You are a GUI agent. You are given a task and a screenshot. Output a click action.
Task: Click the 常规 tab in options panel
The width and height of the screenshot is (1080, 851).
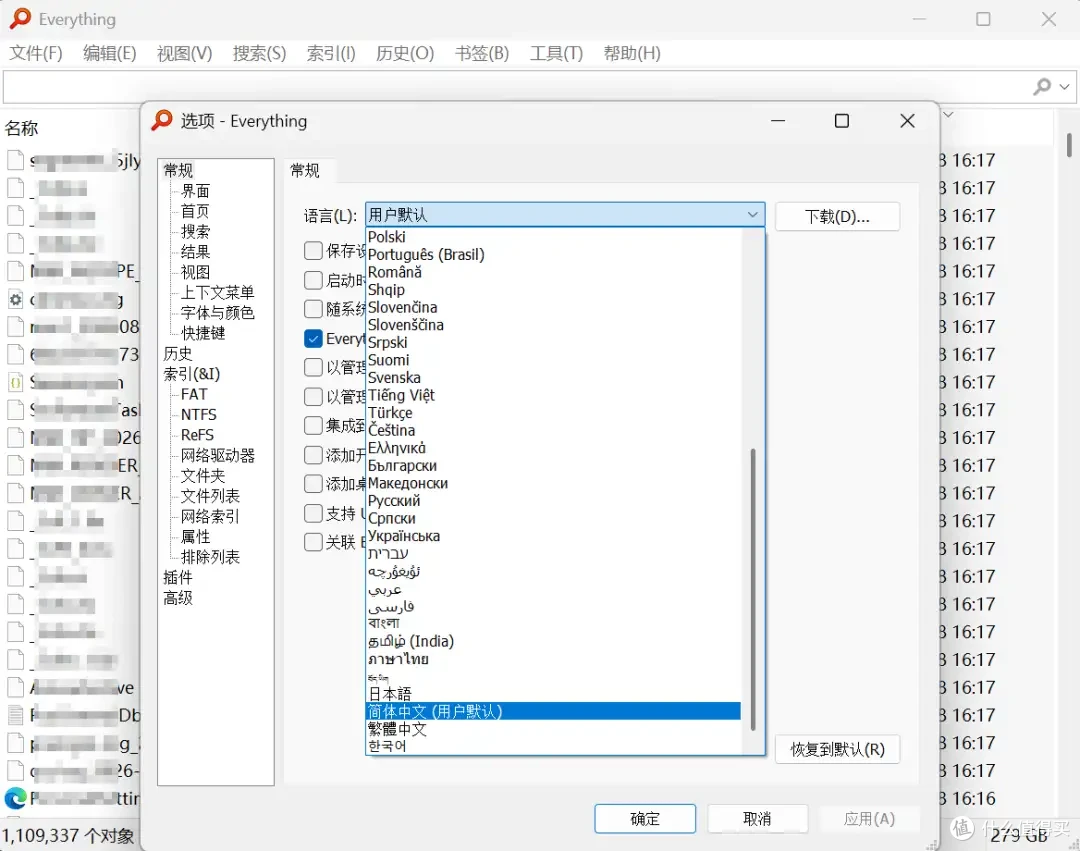pyautogui.click(x=305, y=170)
